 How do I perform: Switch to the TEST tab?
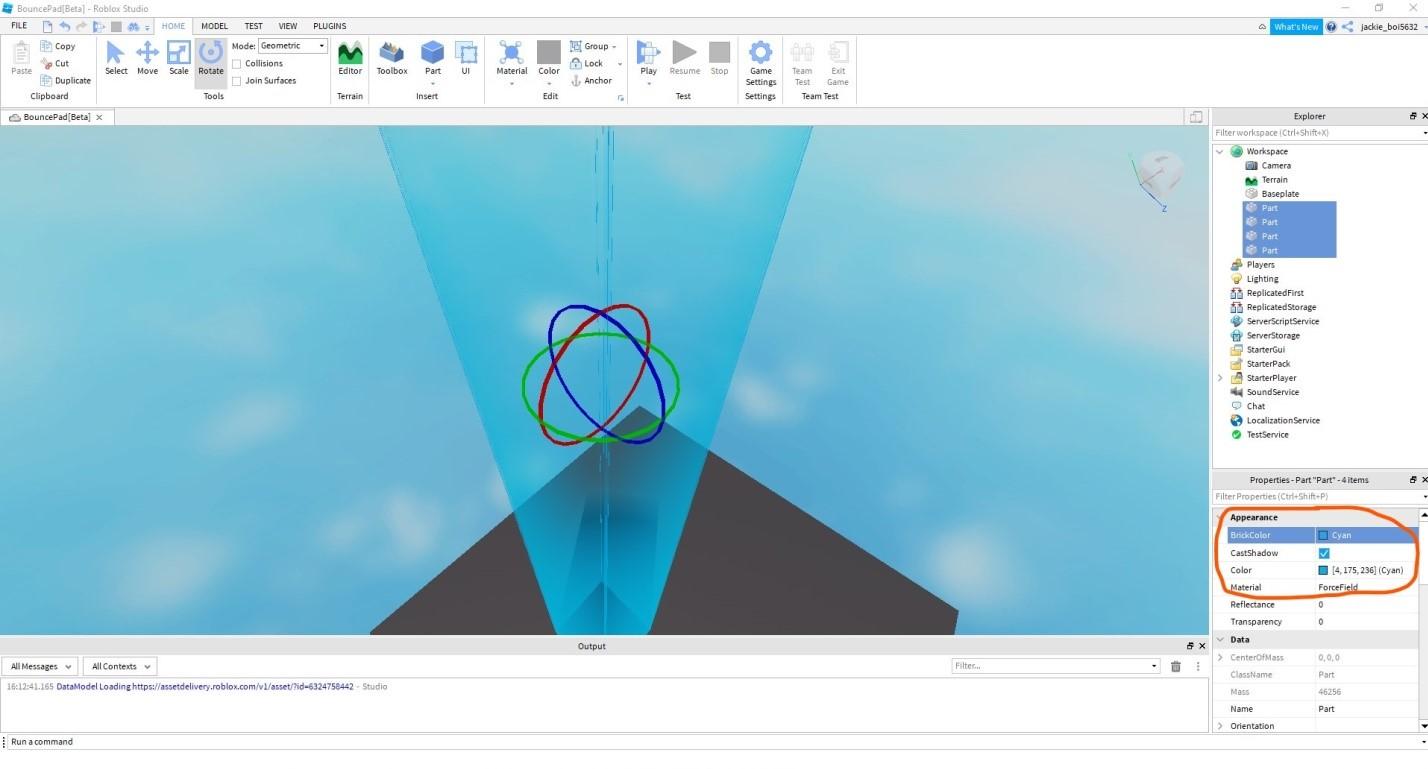pos(254,26)
